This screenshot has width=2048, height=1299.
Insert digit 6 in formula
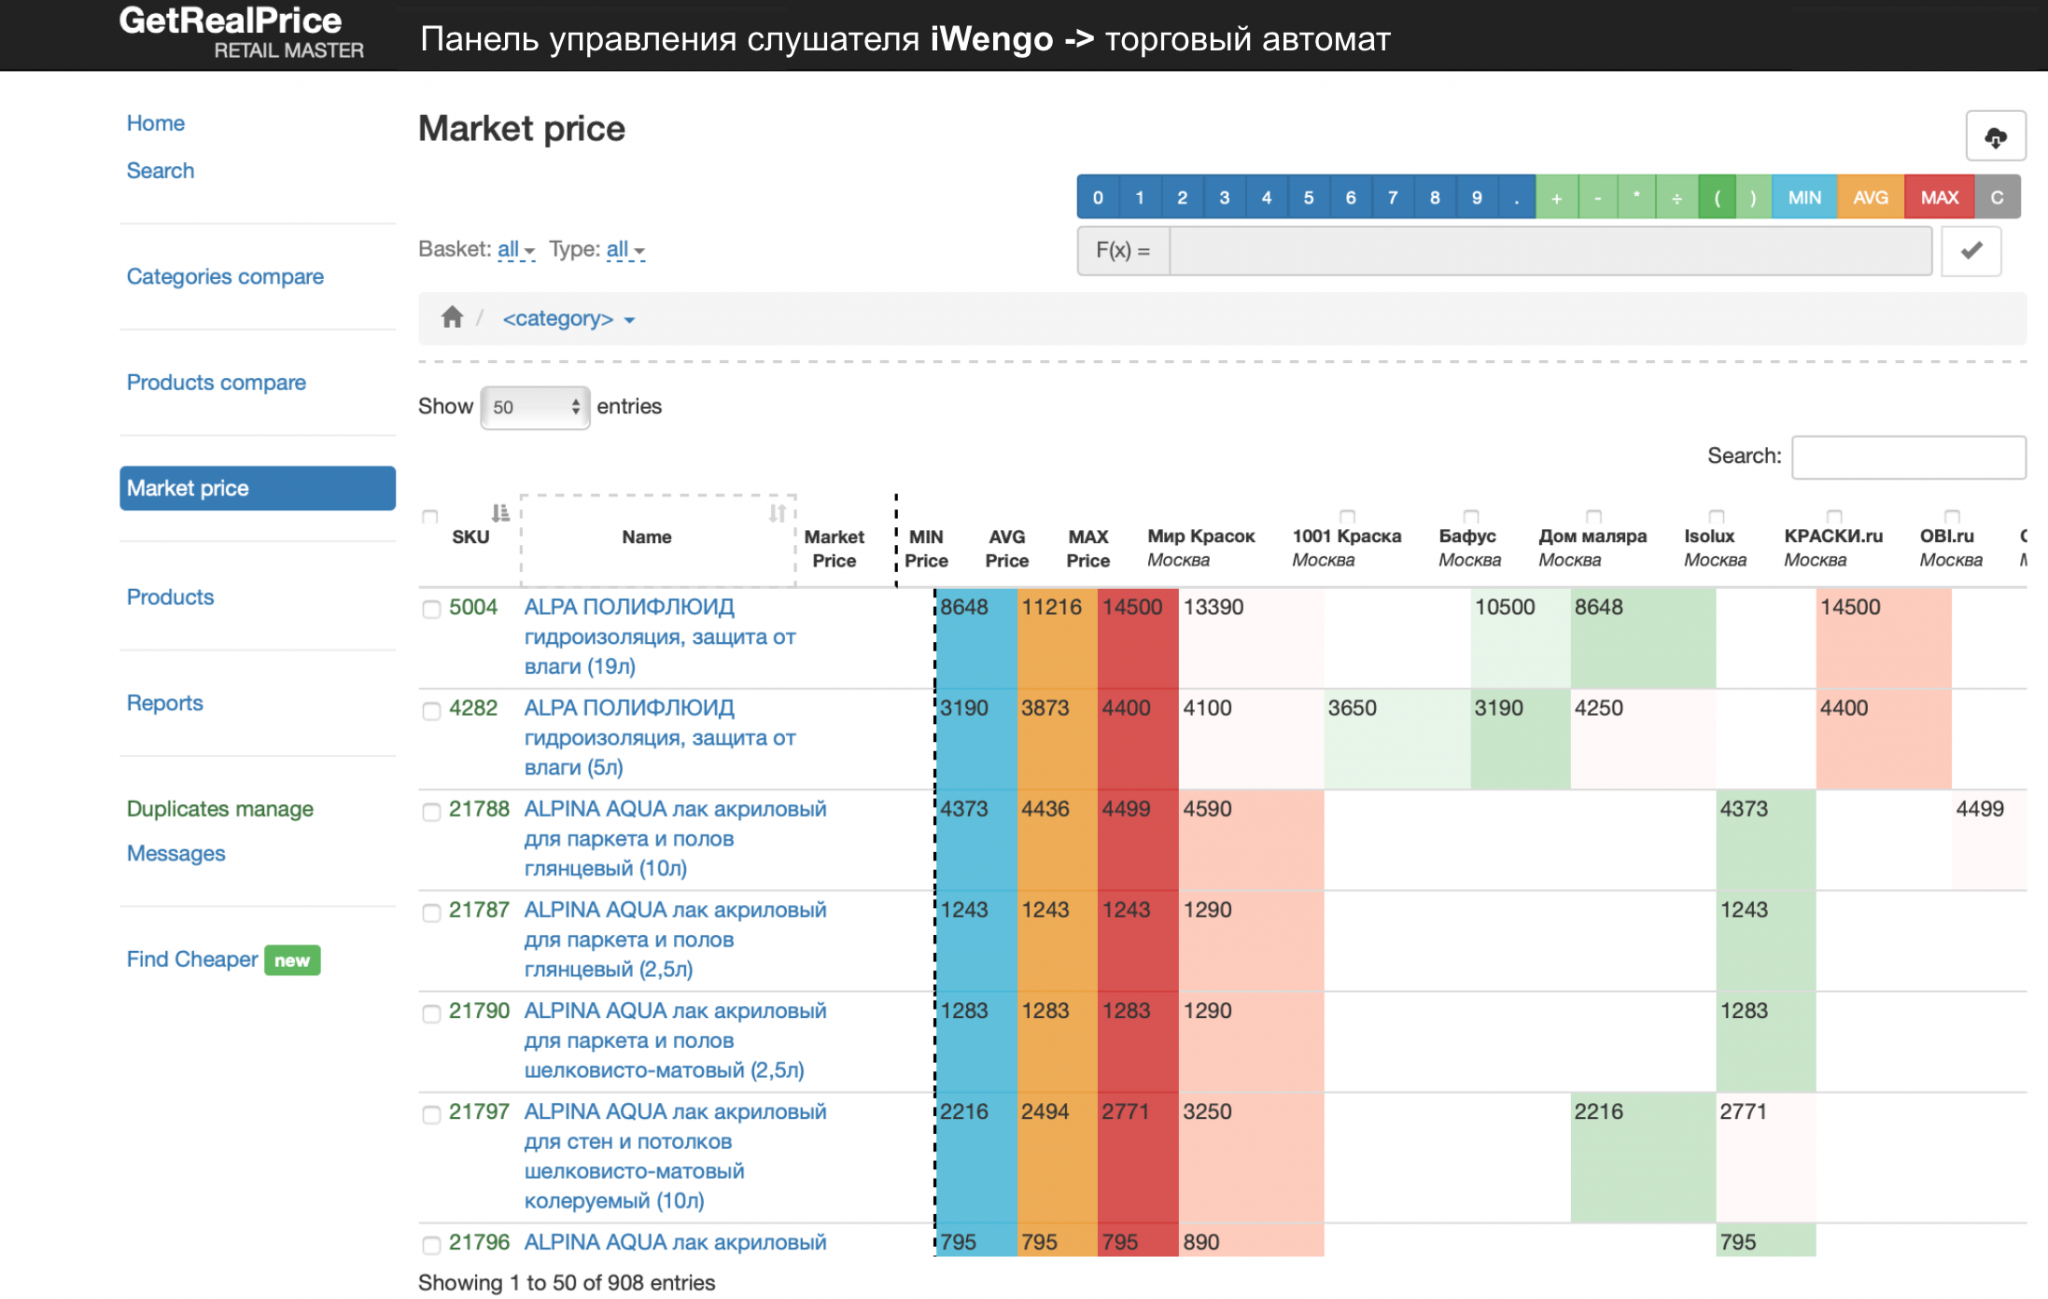click(1350, 197)
